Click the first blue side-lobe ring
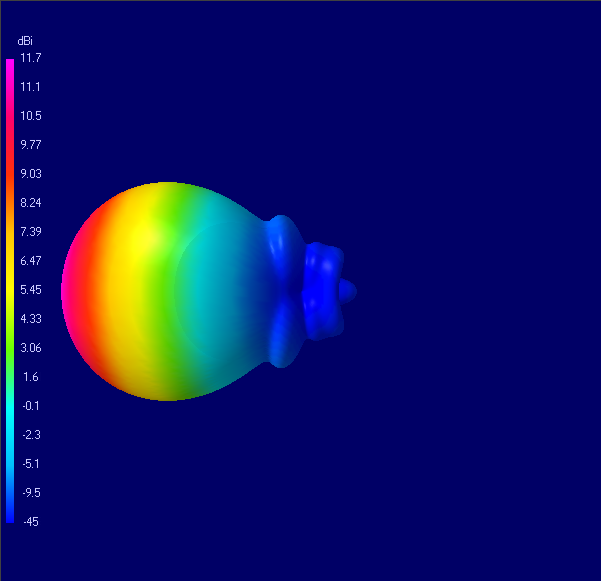Image resolution: width=601 pixels, height=581 pixels. pyautogui.click(x=284, y=291)
